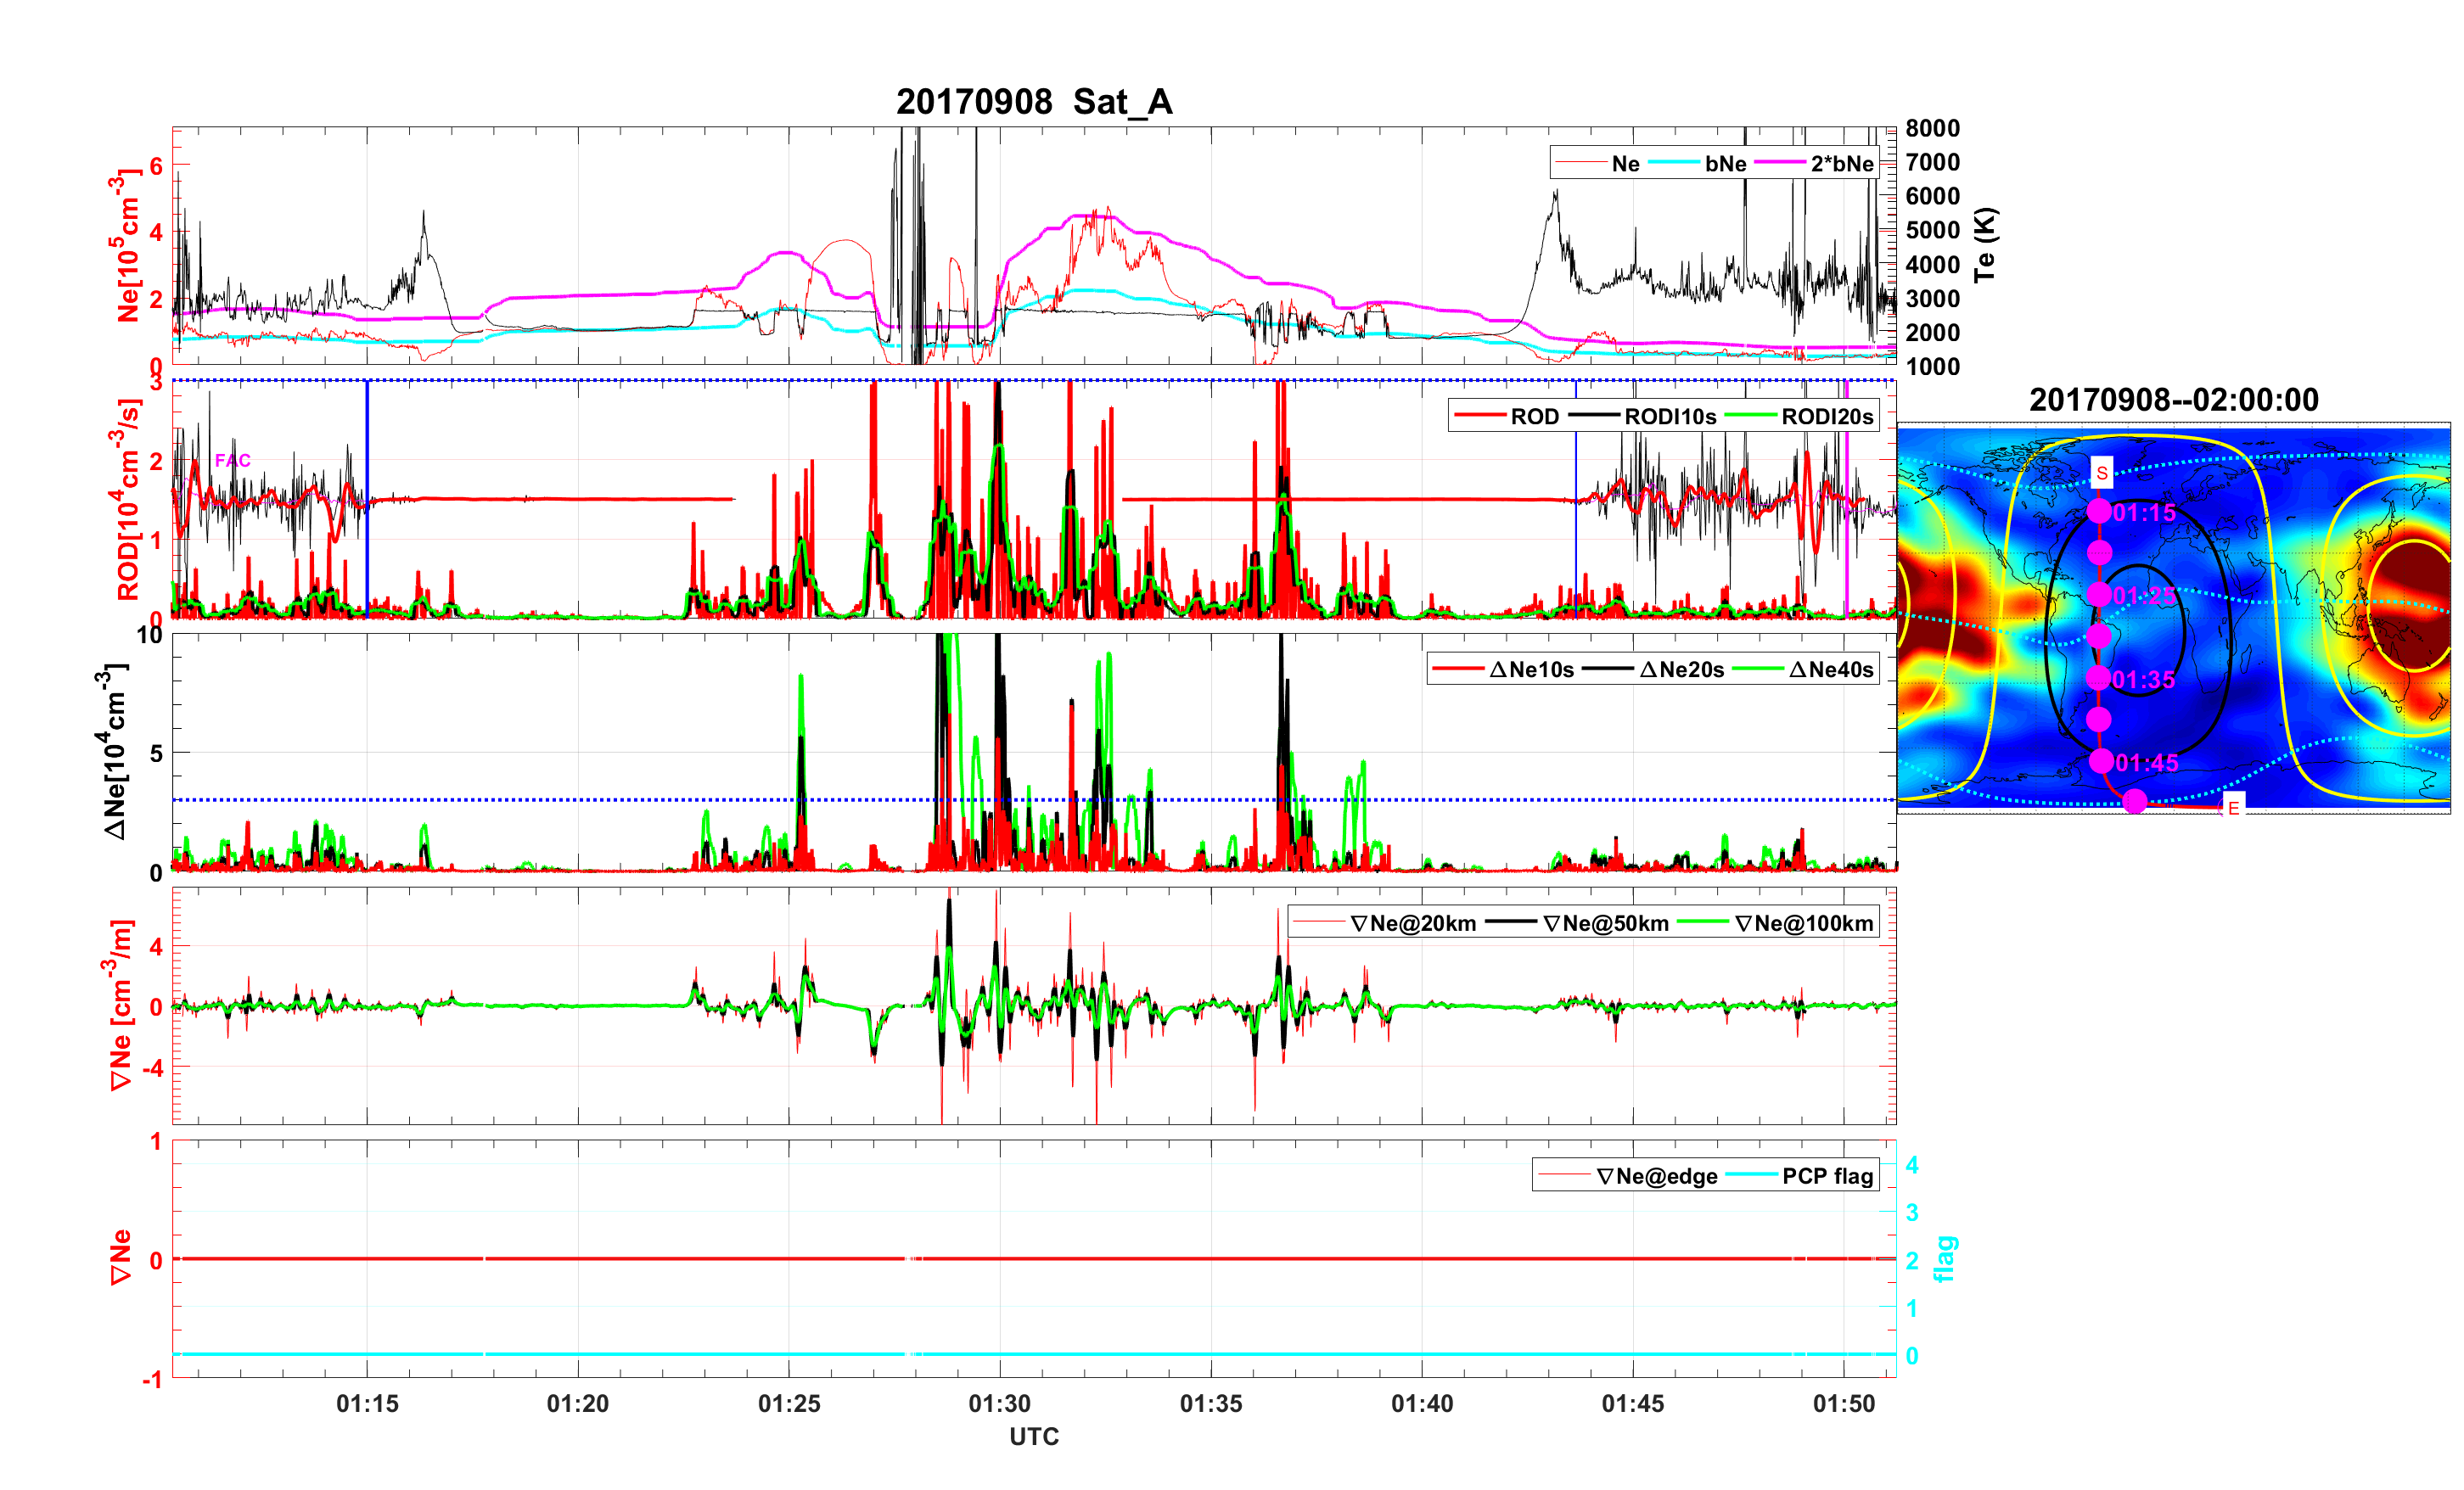Click the magenta 01:45 marker on the map
The image size is (2464, 1490).
(x=2101, y=761)
